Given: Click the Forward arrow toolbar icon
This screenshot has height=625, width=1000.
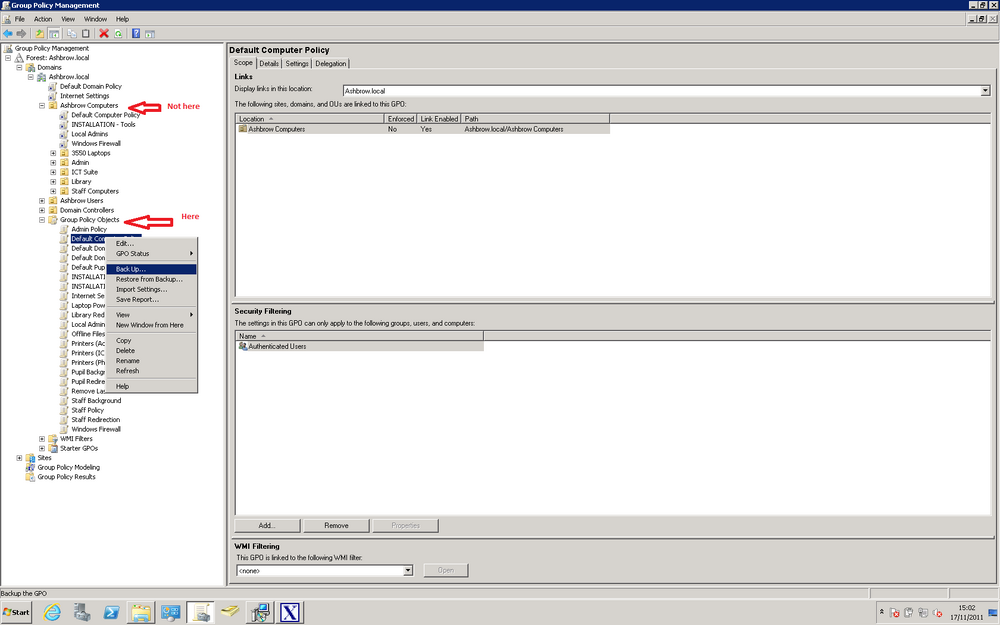Looking at the screenshot, I should pyautogui.click(x=21, y=33).
